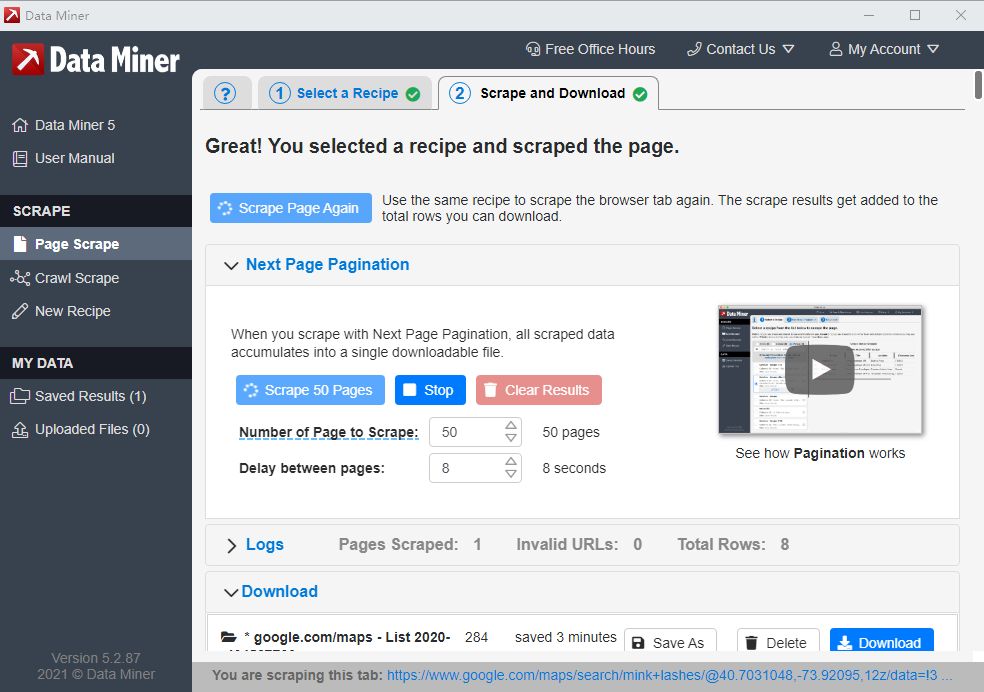Delete the google.com/maps saved file
The width and height of the screenshot is (984, 692).
[x=778, y=641]
